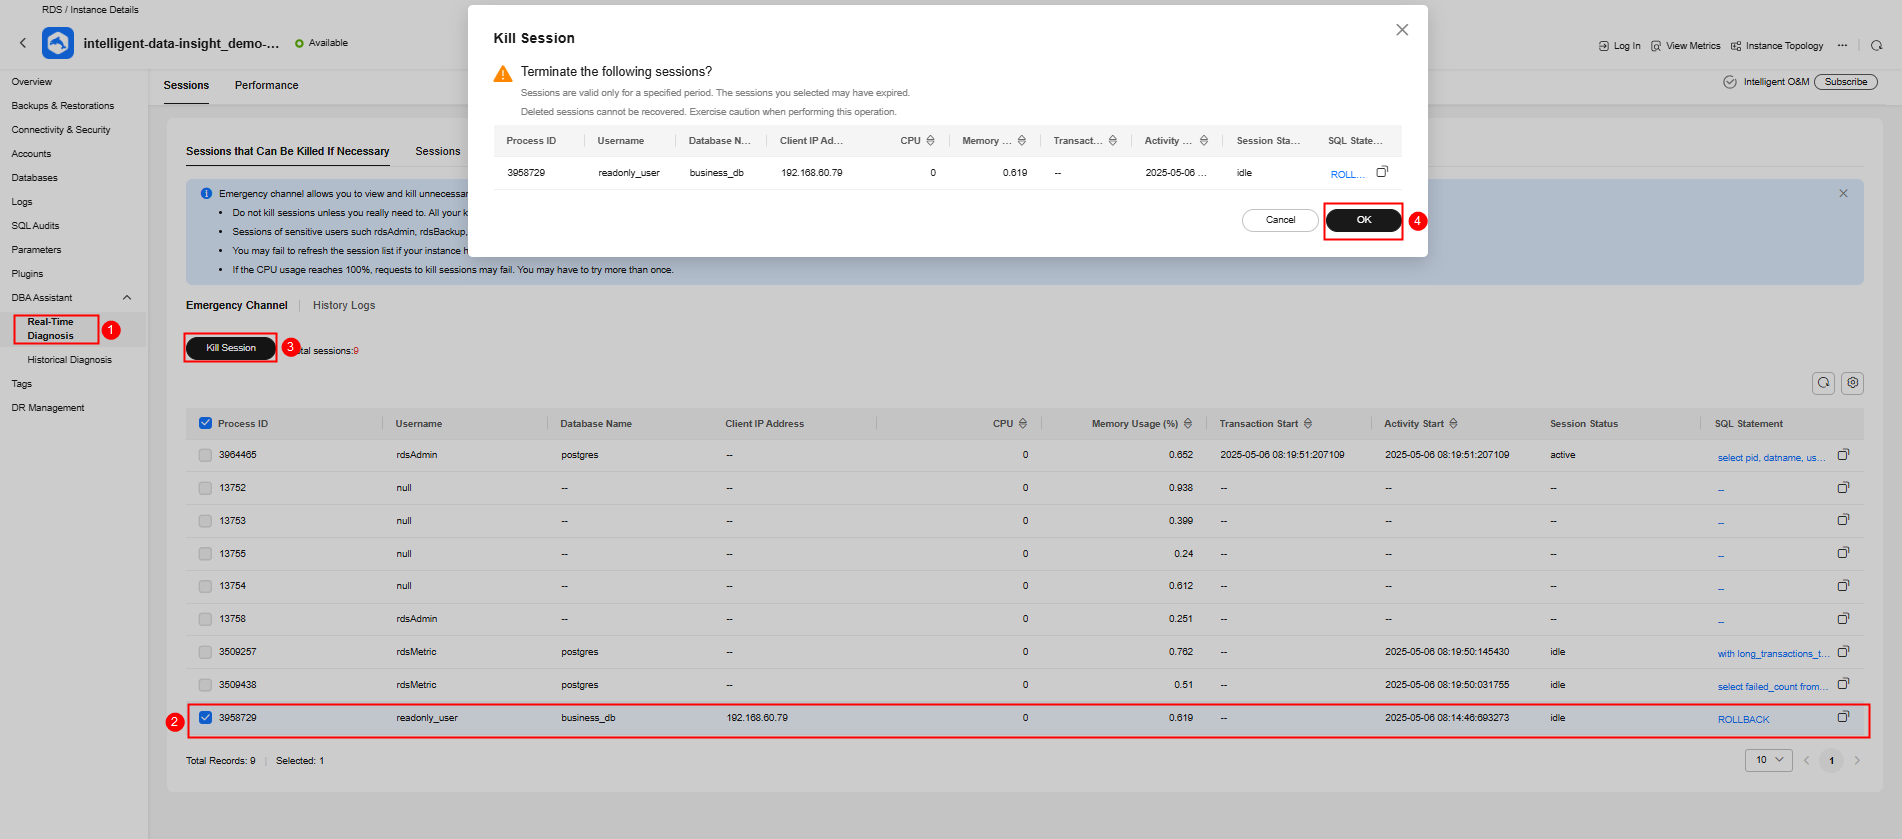
Task: Open the DR Management sidebar item
Action: click(48, 408)
